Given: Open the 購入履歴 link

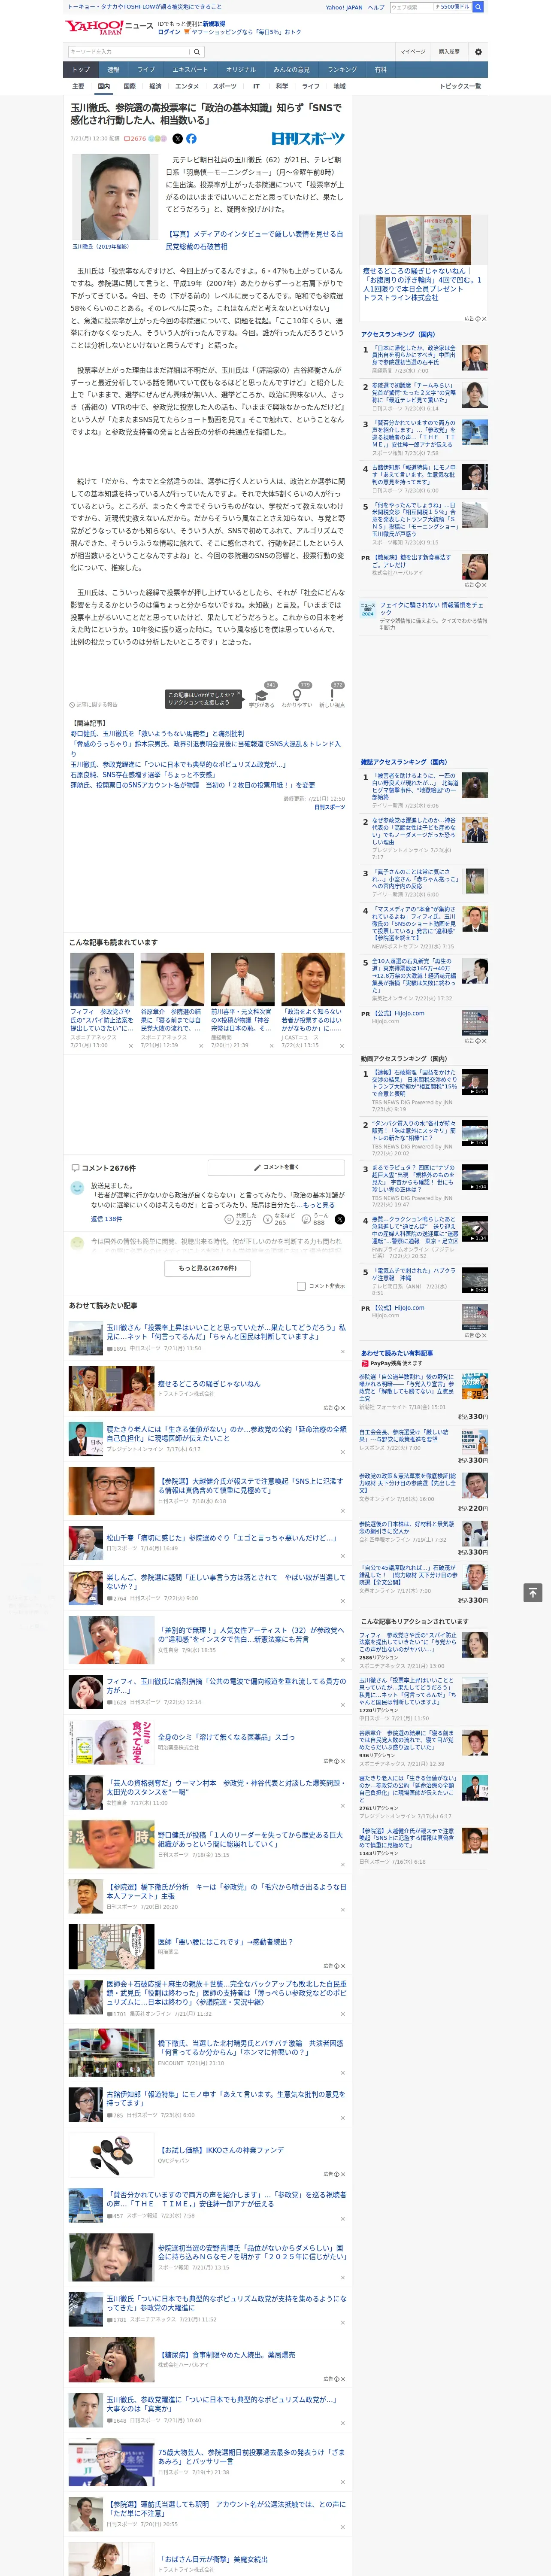Looking at the screenshot, I should (x=449, y=51).
